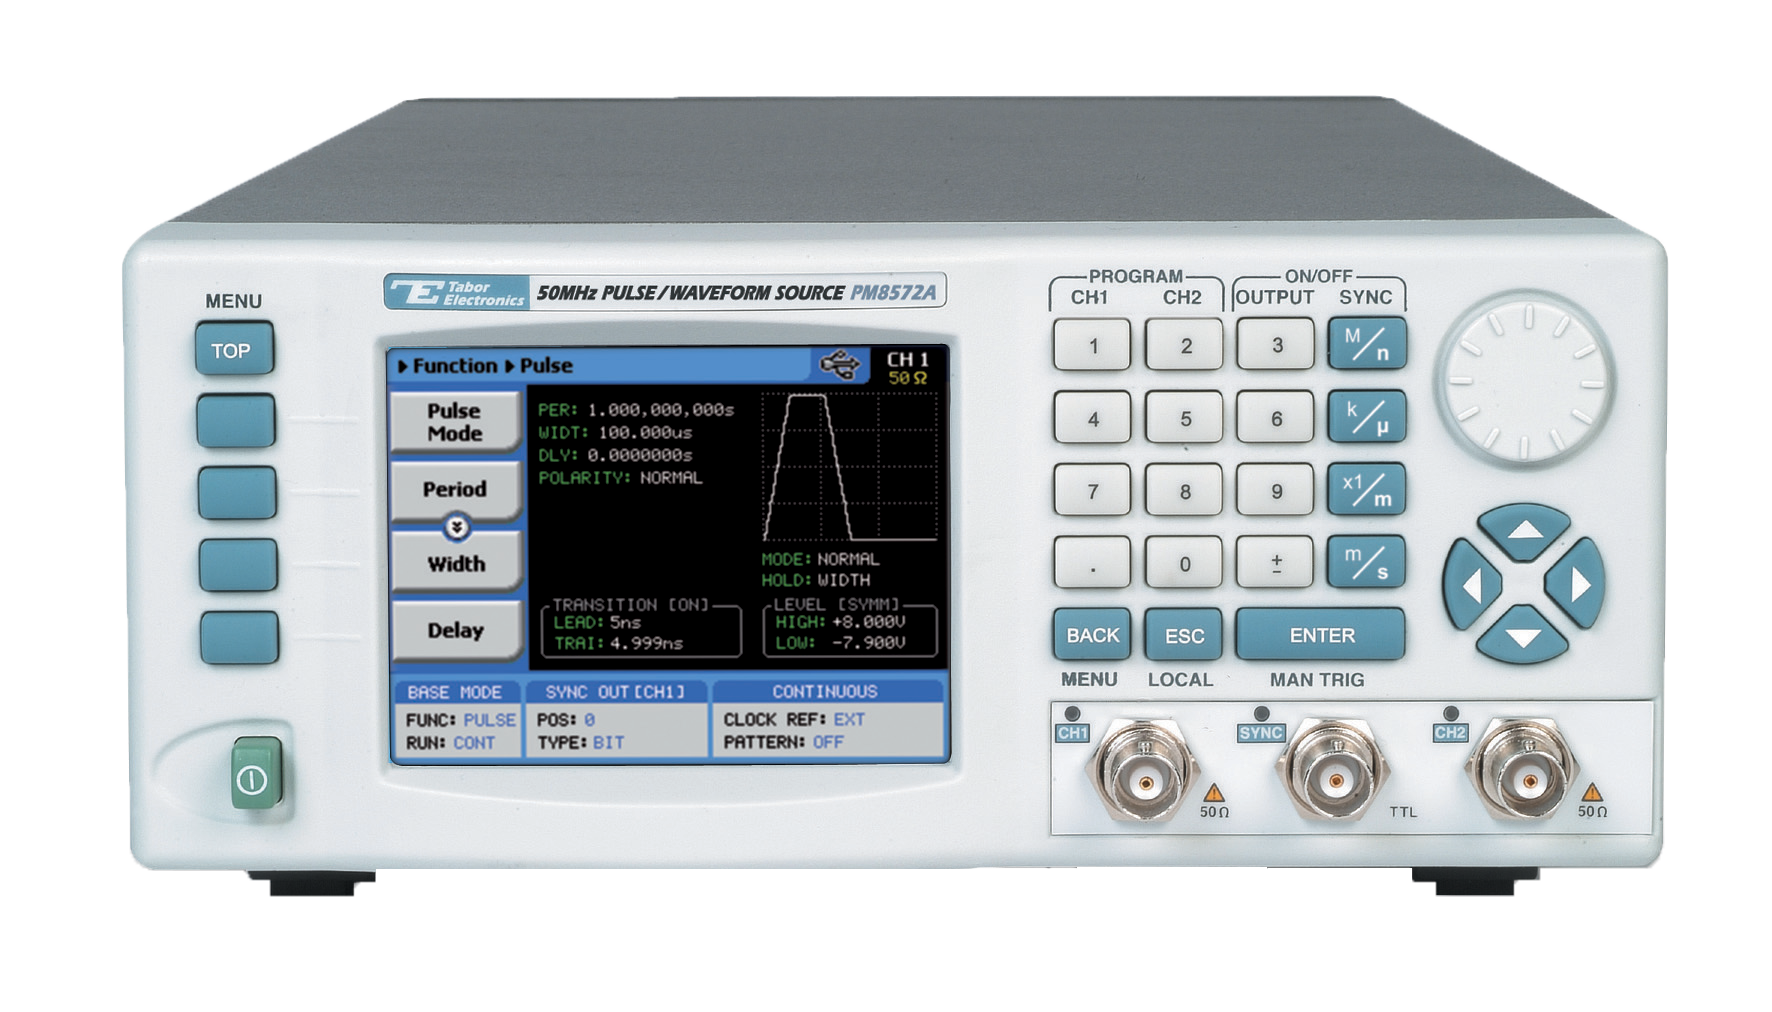Toggle output with the 3 key

coord(1276,345)
